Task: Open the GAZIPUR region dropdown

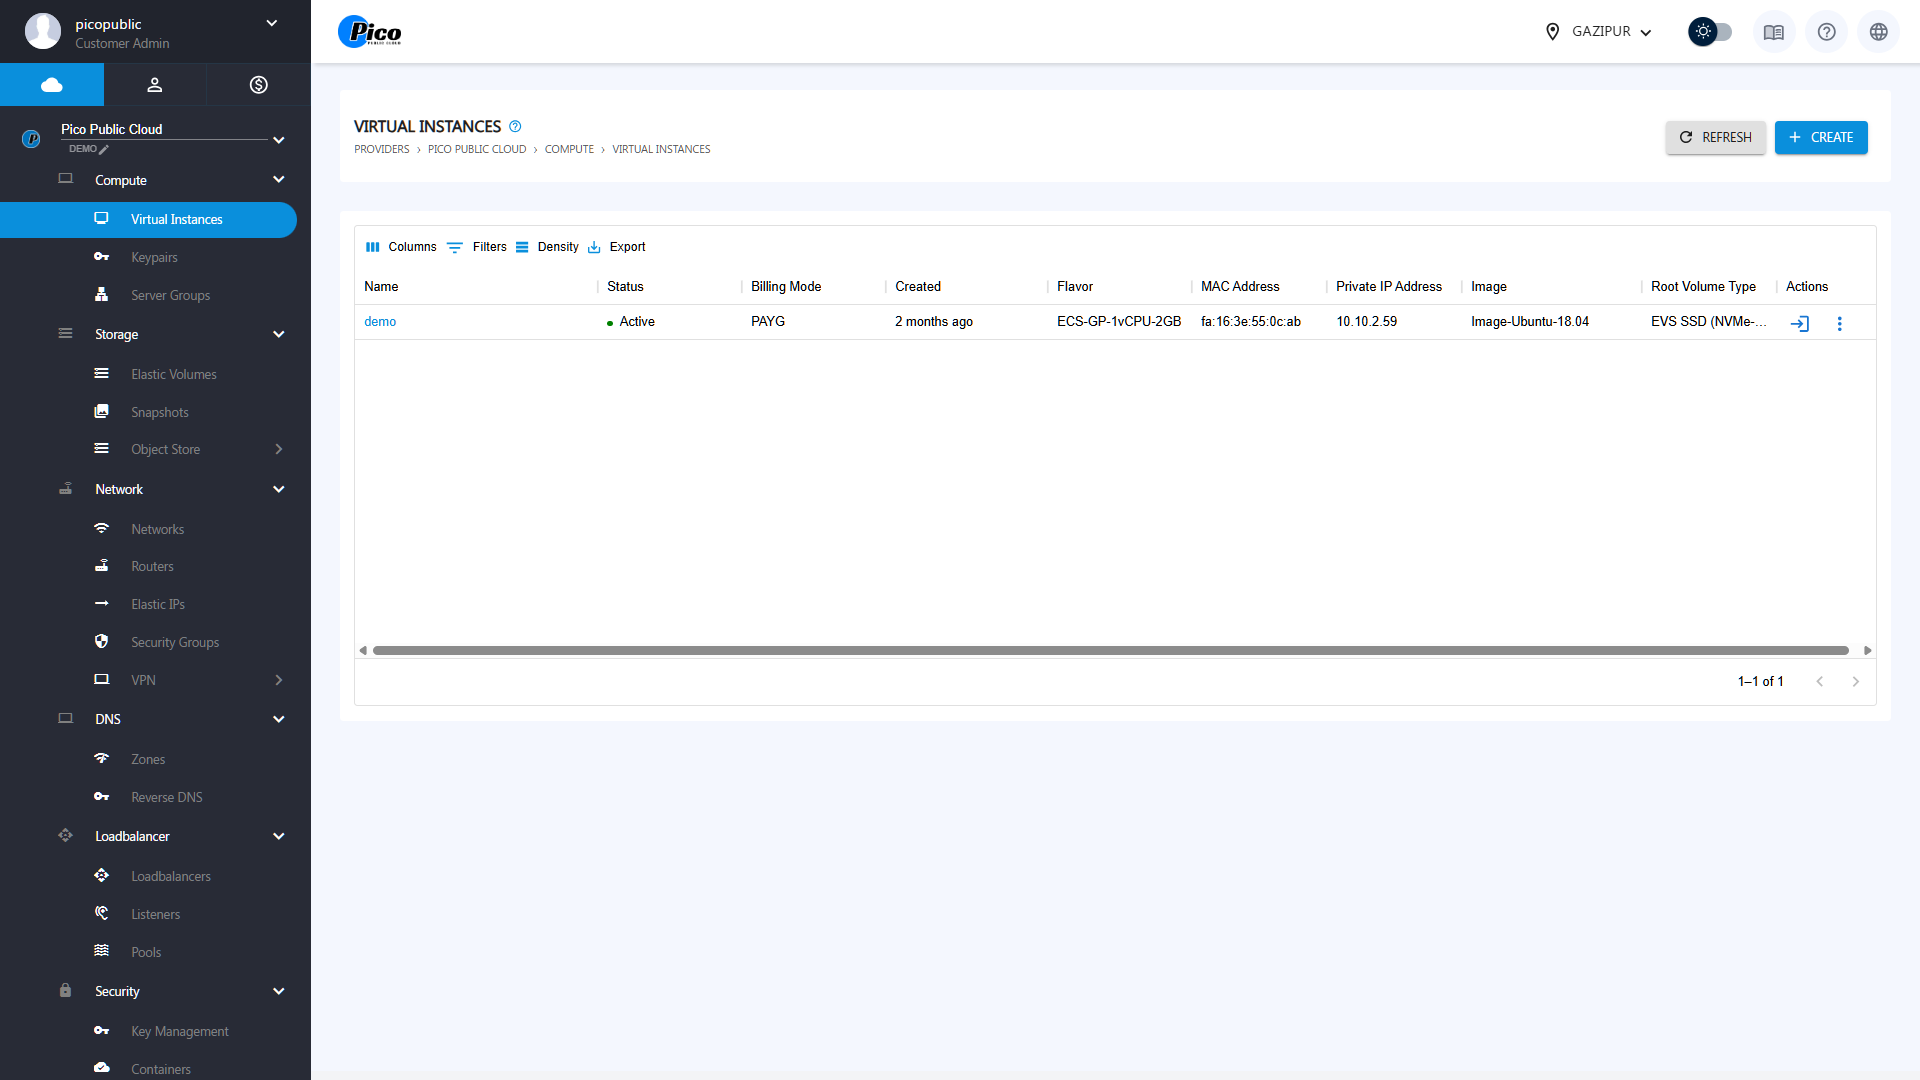Action: coord(1599,32)
